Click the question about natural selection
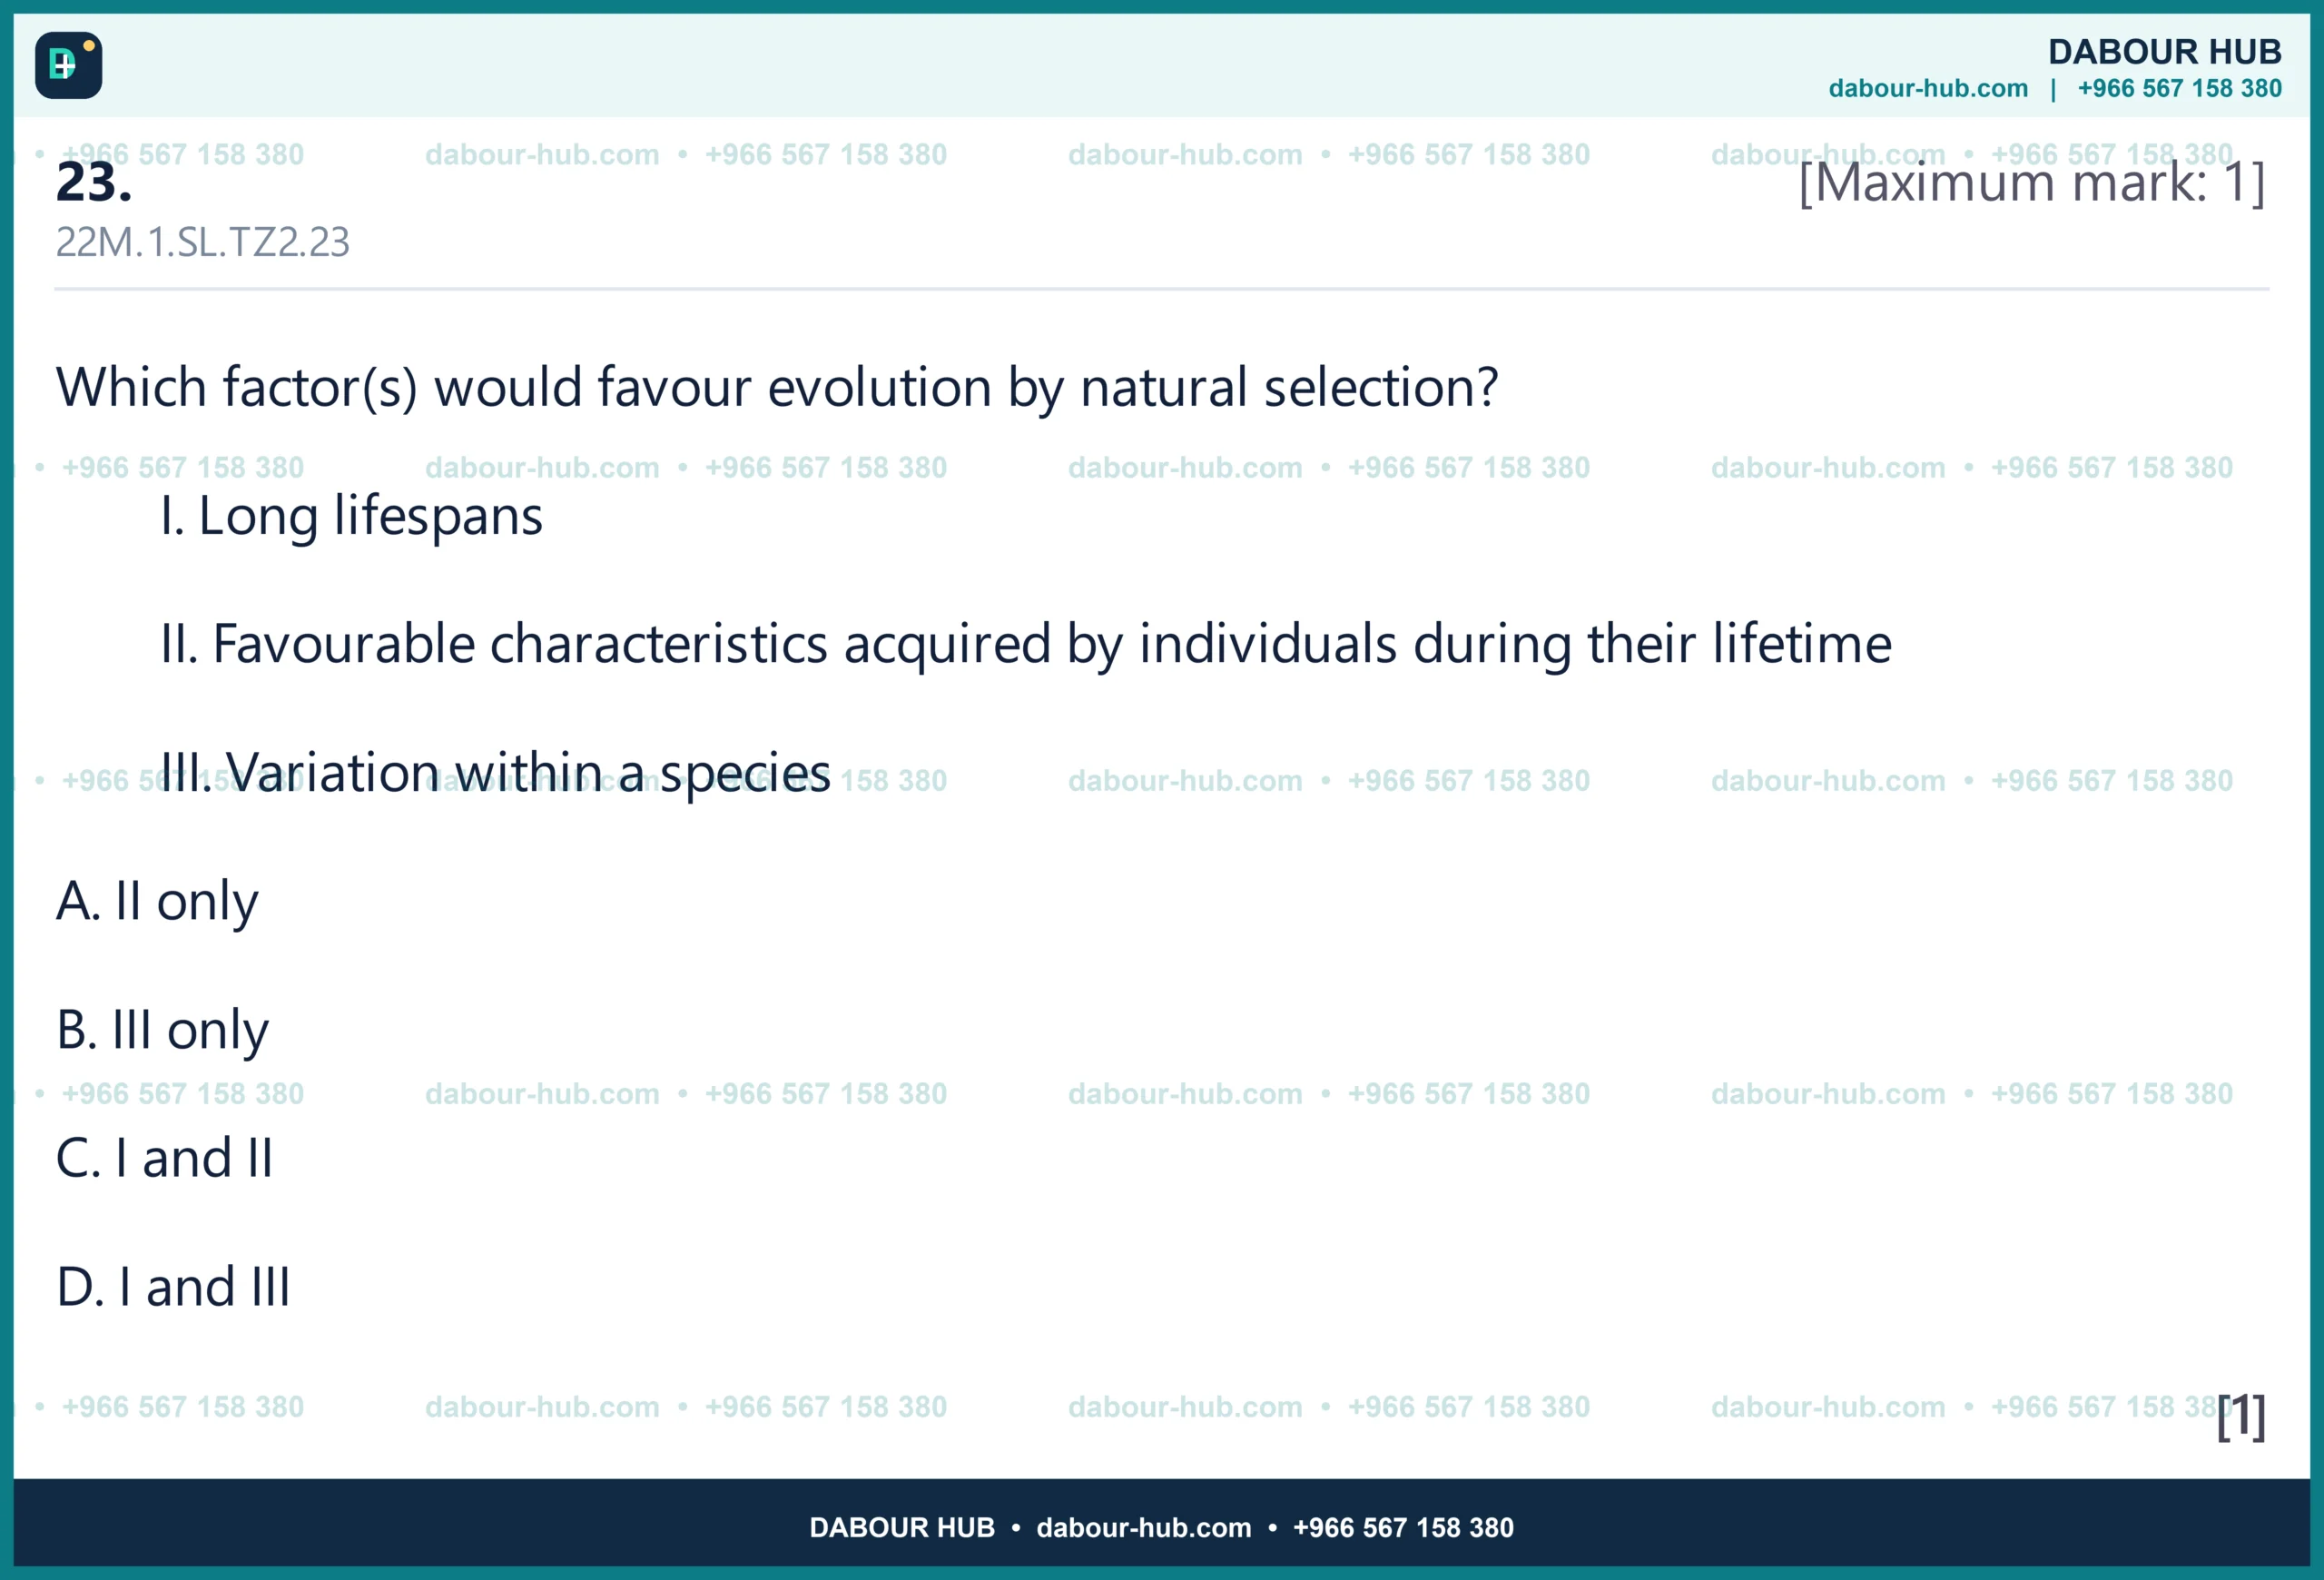2324x1580 pixels. point(777,388)
